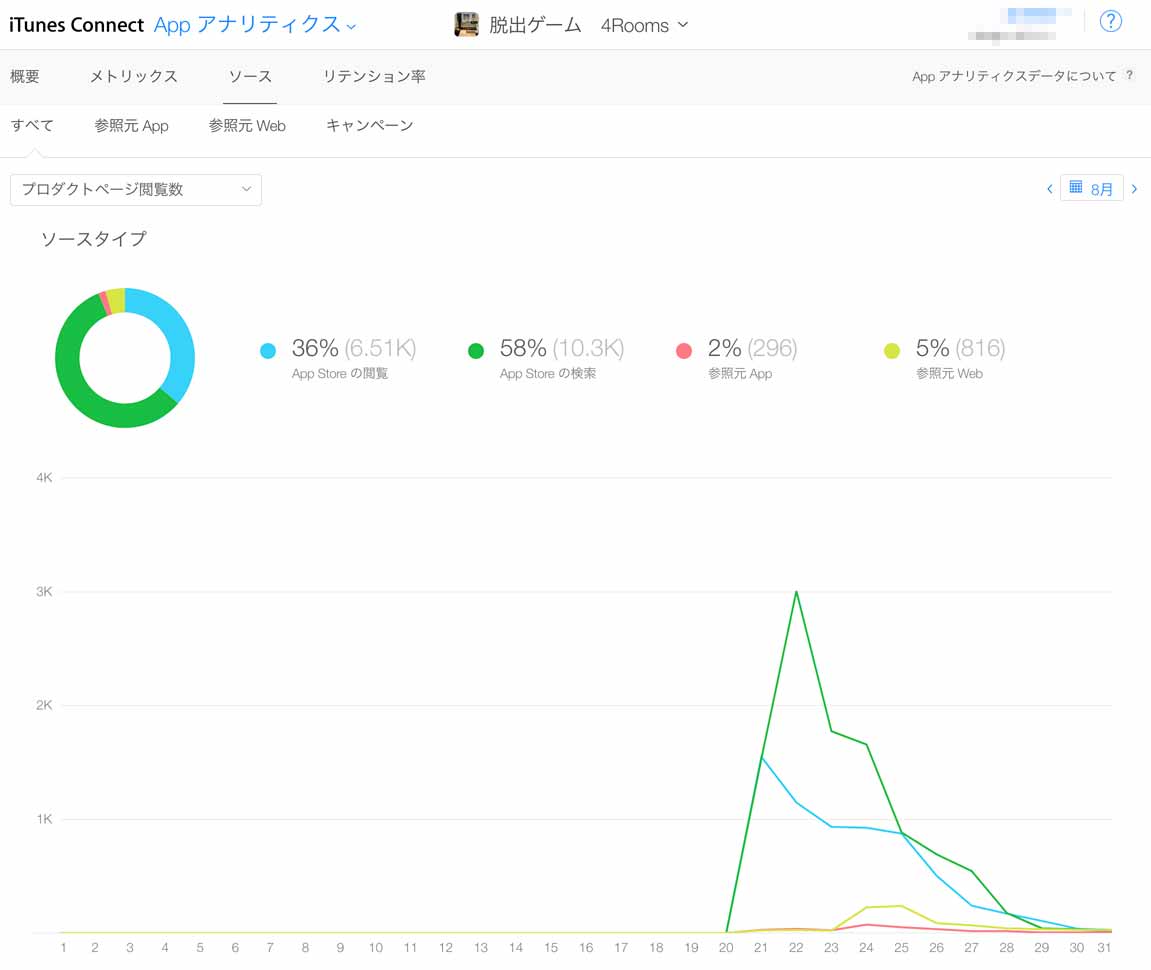
Task: Click the small help icon beside Appアナリティクスデータについて
Action: coord(1129,75)
